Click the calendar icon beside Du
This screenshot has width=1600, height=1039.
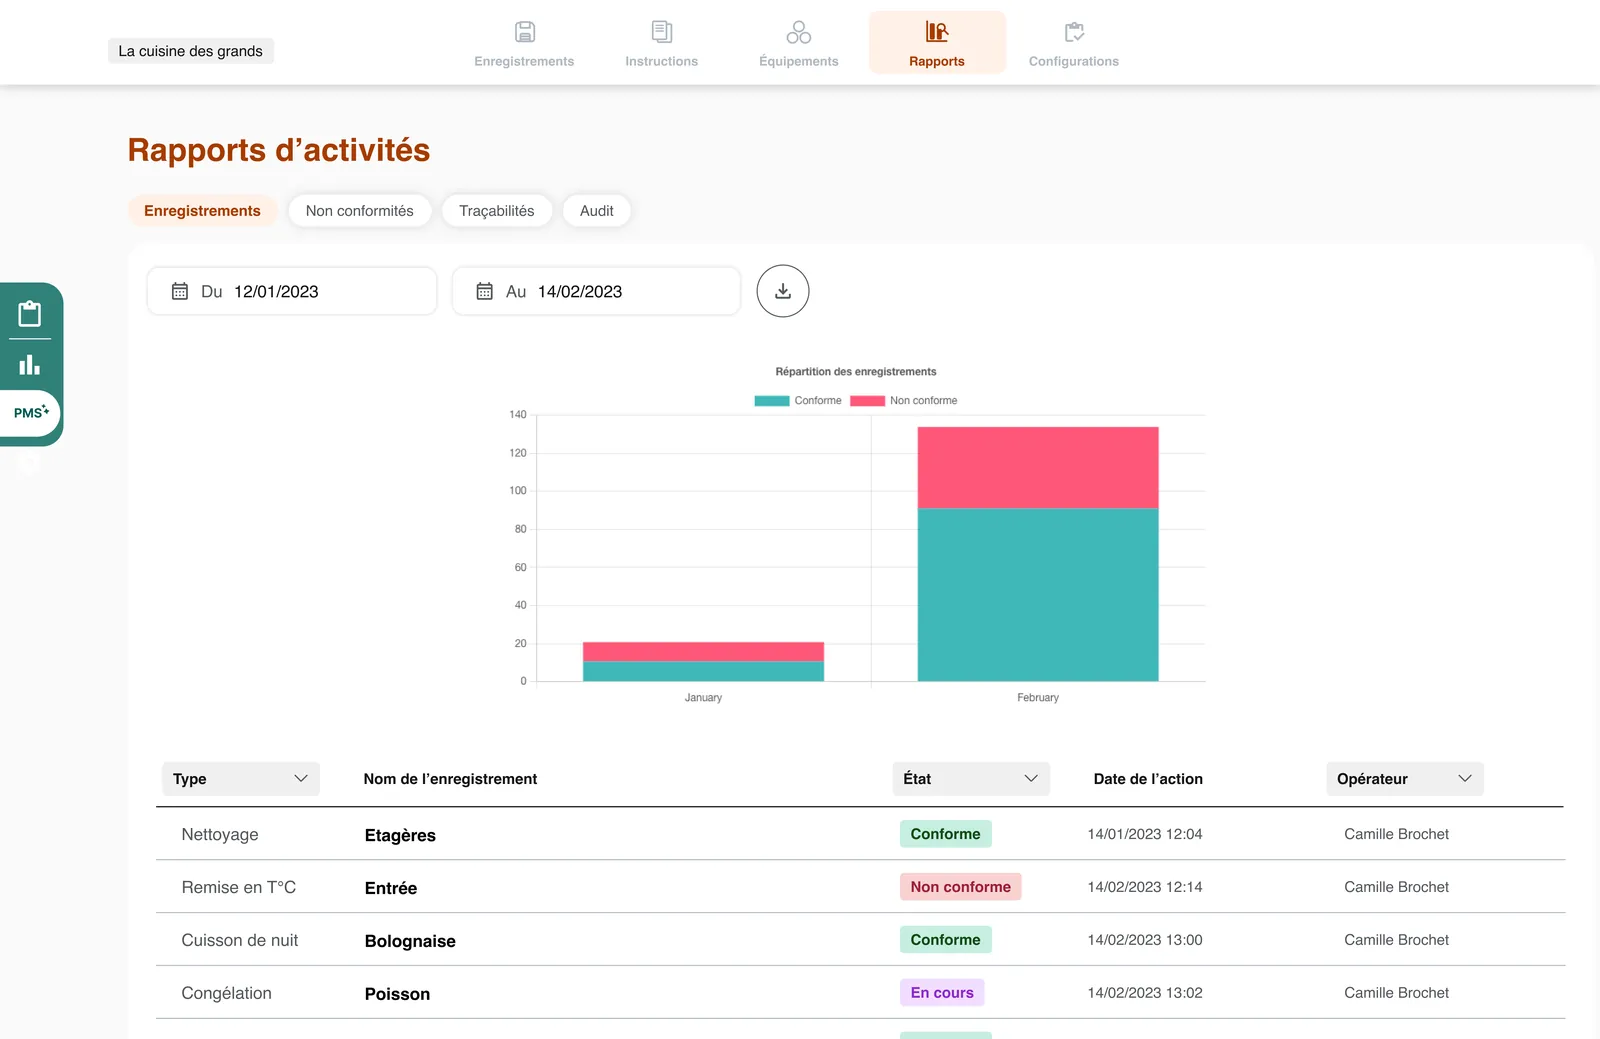pyautogui.click(x=180, y=291)
